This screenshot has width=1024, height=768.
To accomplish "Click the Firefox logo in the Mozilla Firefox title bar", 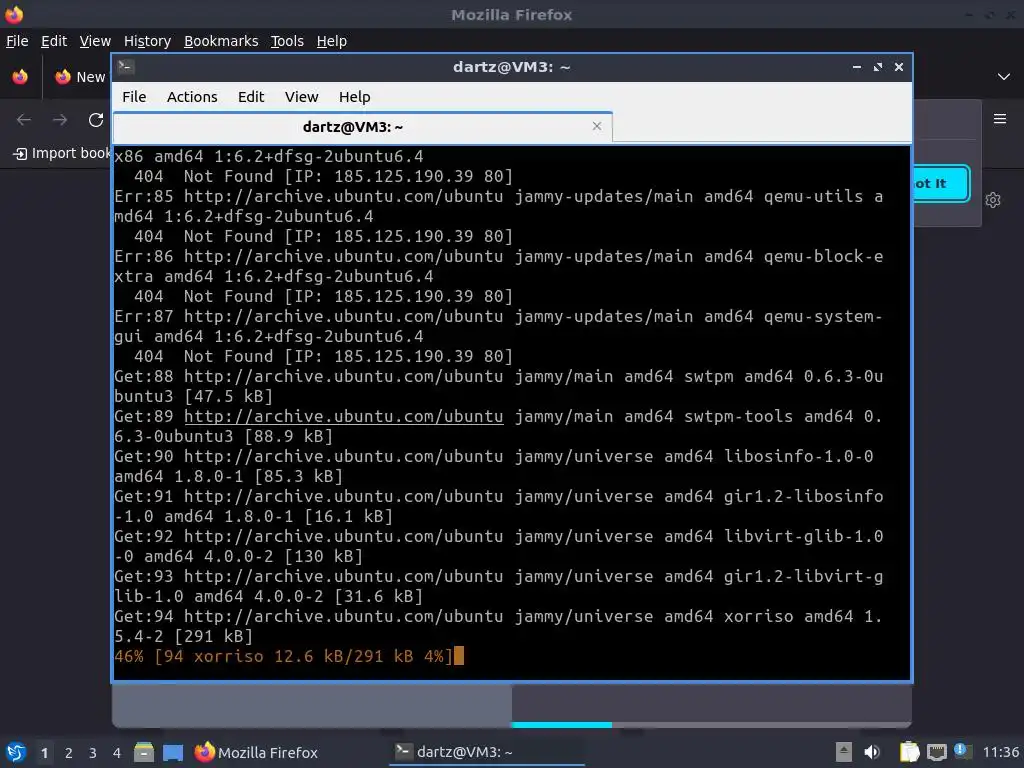I will (14, 14).
